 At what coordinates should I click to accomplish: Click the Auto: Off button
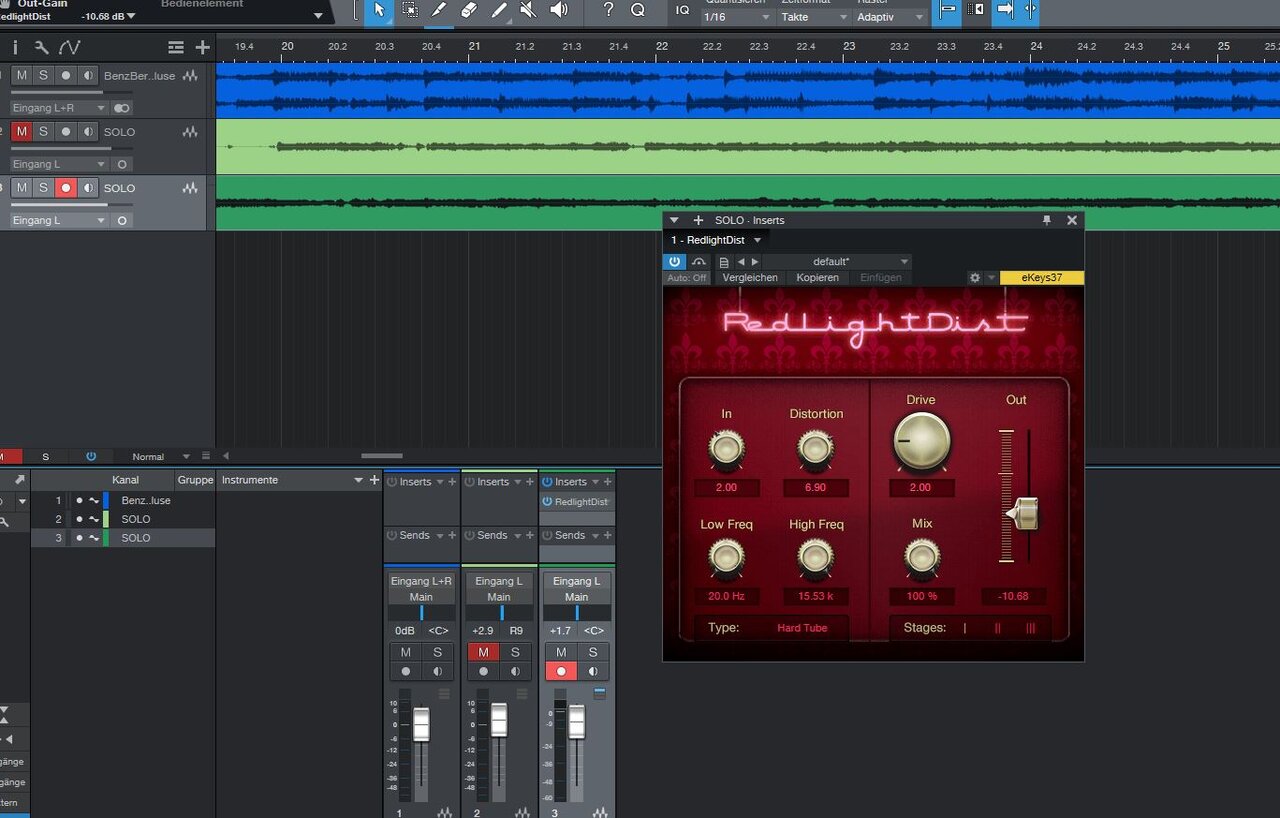point(687,278)
